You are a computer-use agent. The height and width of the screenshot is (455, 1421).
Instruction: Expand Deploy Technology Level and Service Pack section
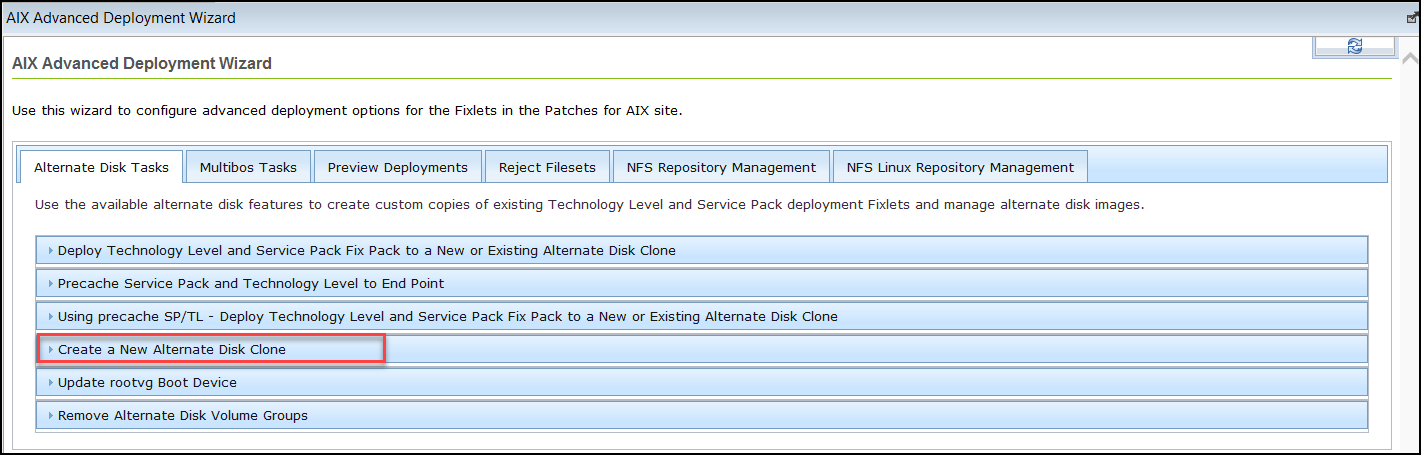(702, 250)
